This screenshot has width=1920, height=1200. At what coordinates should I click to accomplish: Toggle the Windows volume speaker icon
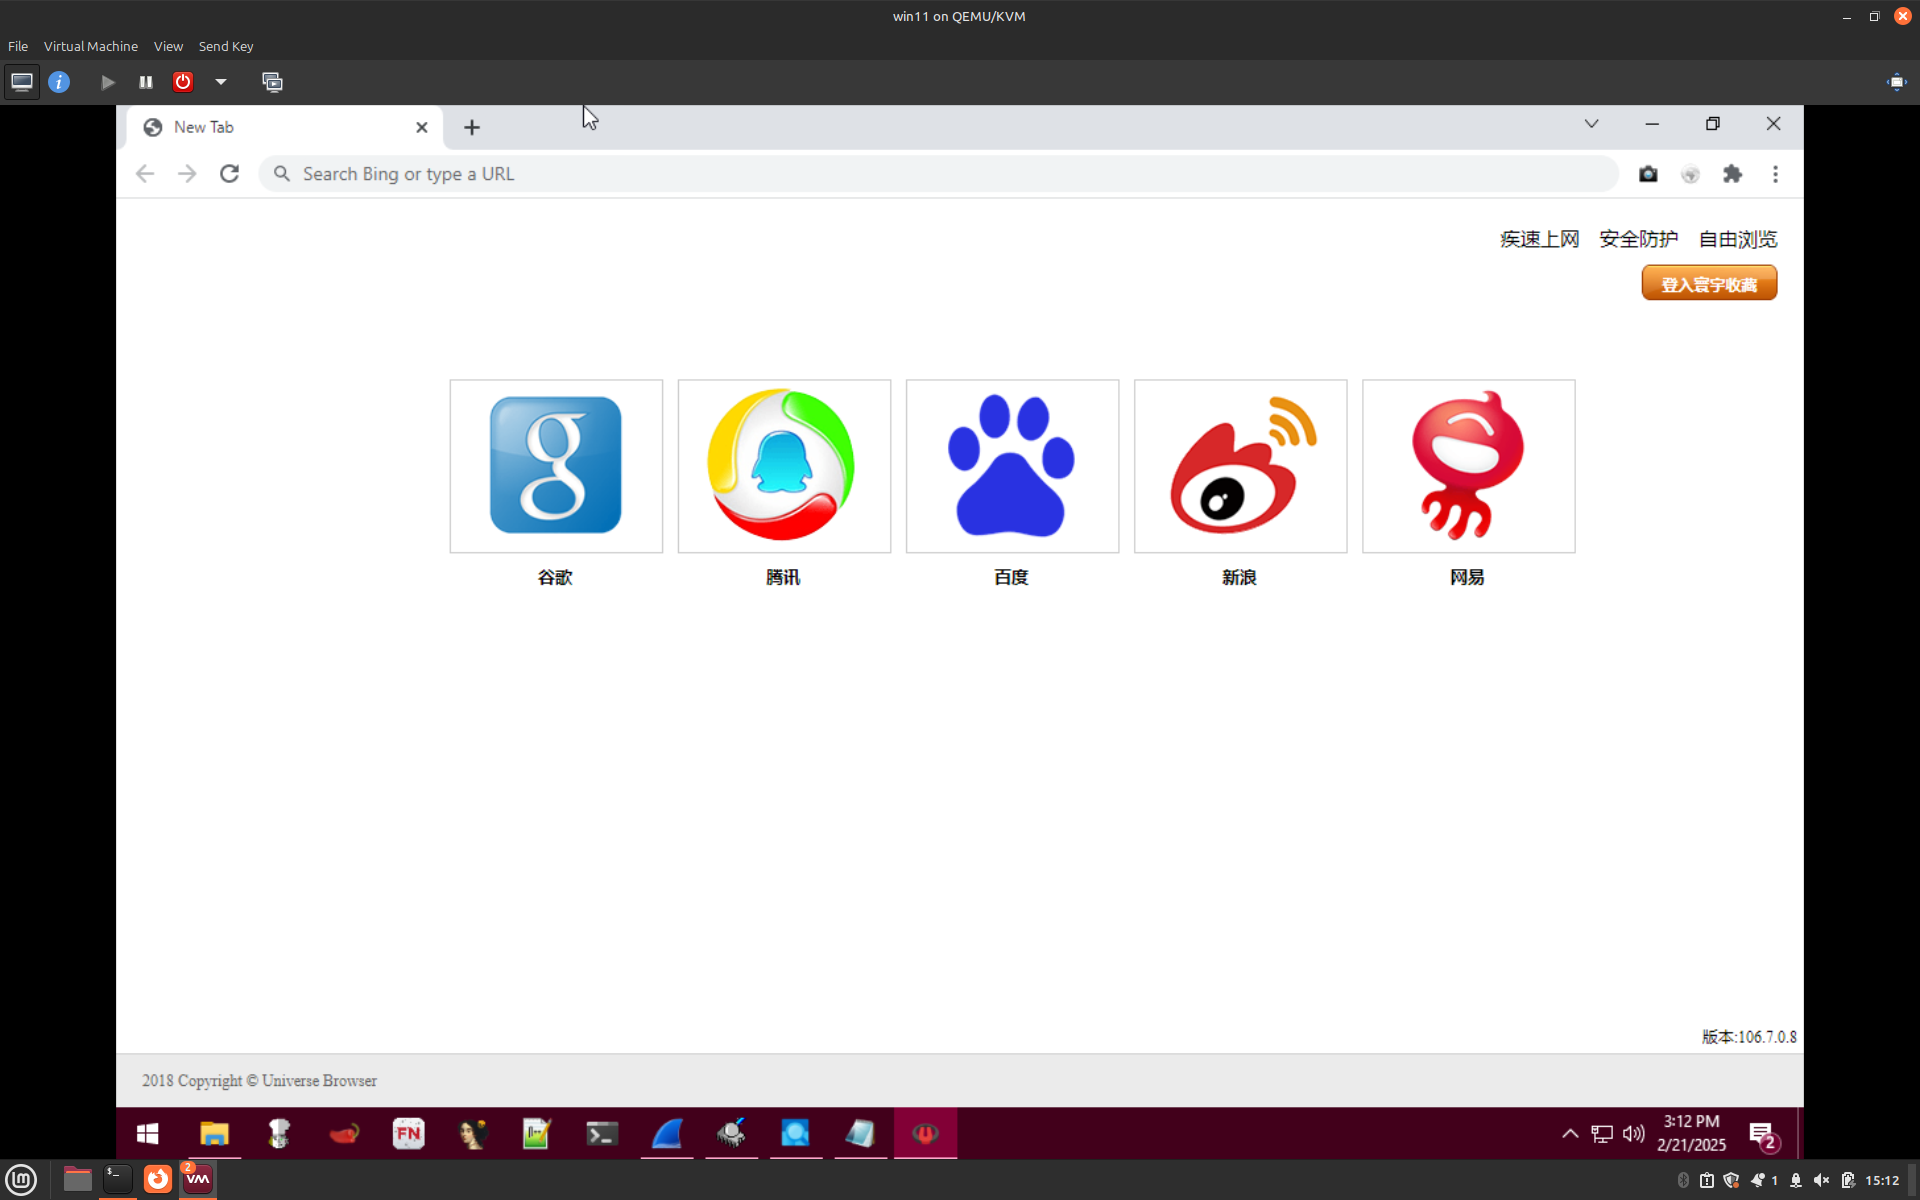click(x=1633, y=1133)
